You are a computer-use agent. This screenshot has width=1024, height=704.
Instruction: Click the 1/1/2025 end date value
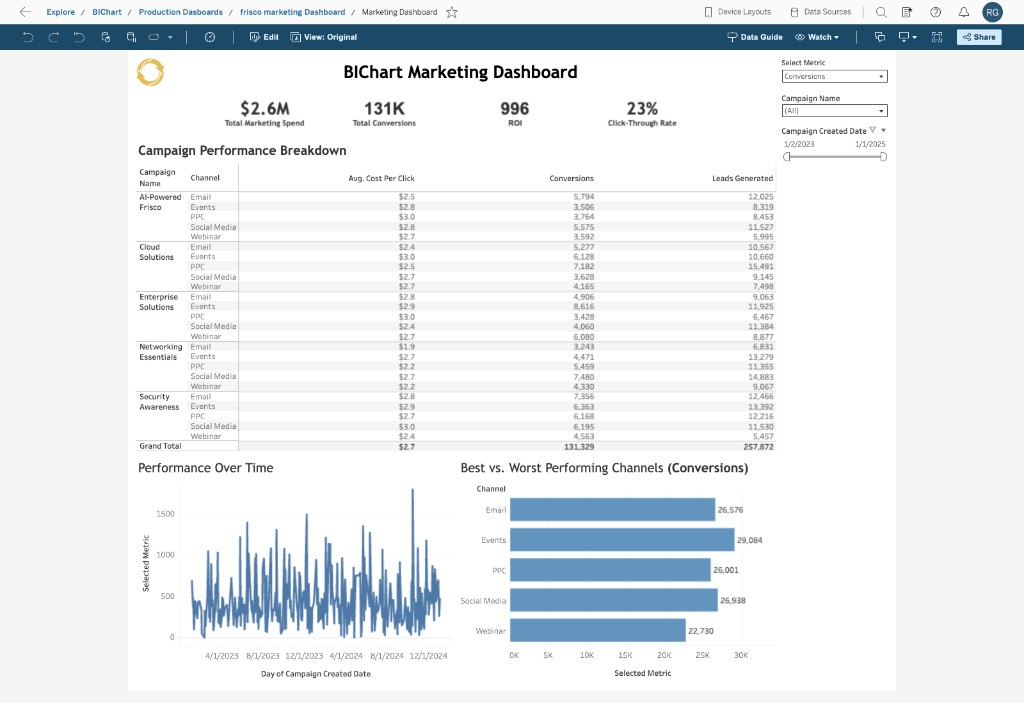tap(870, 144)
